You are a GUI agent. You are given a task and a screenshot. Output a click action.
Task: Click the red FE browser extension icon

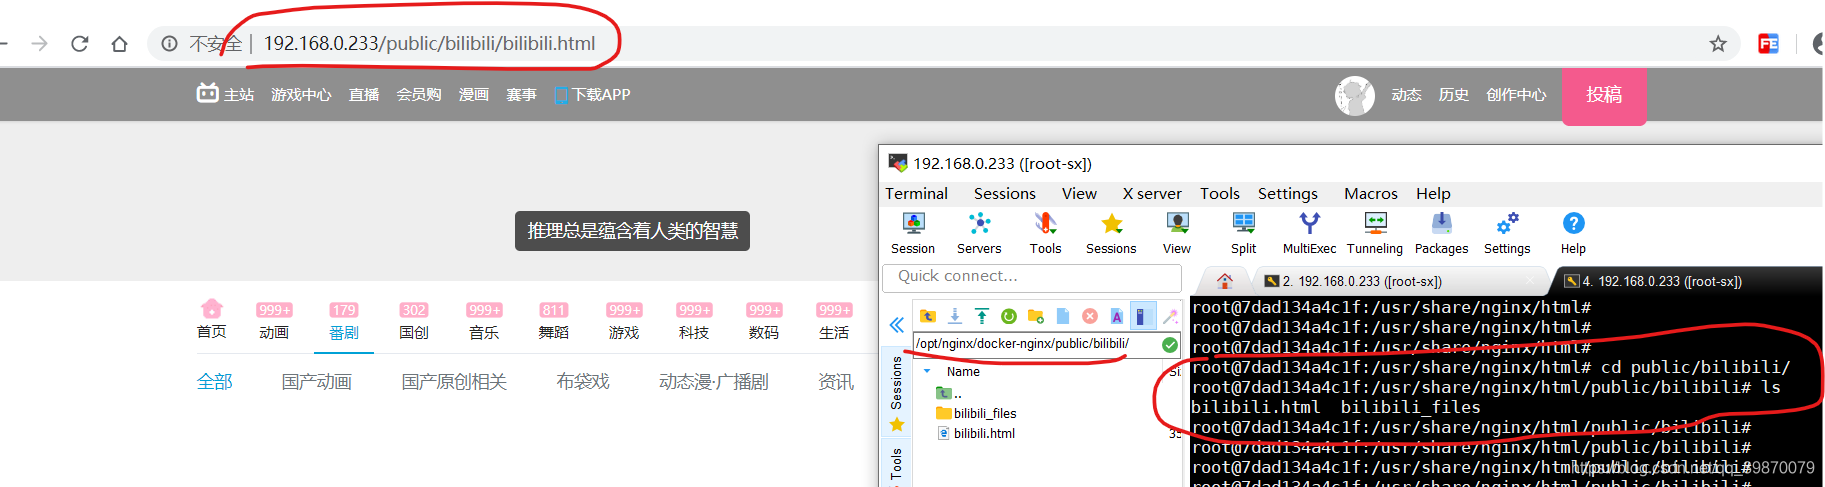tap(1768, 43)
